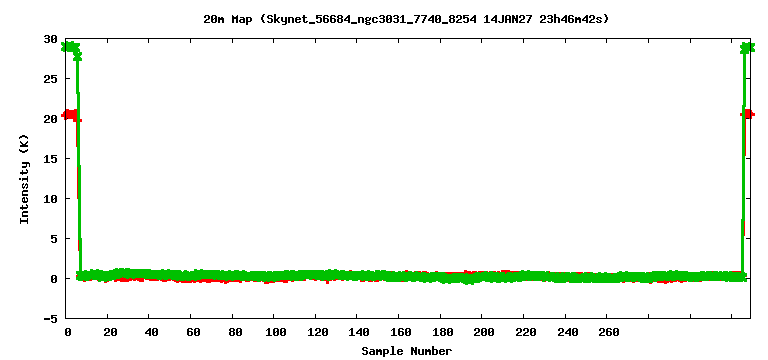Screen dimensions: 768x360
Task: Click the y-axis tick label 30
Action: tap(52, 39)
